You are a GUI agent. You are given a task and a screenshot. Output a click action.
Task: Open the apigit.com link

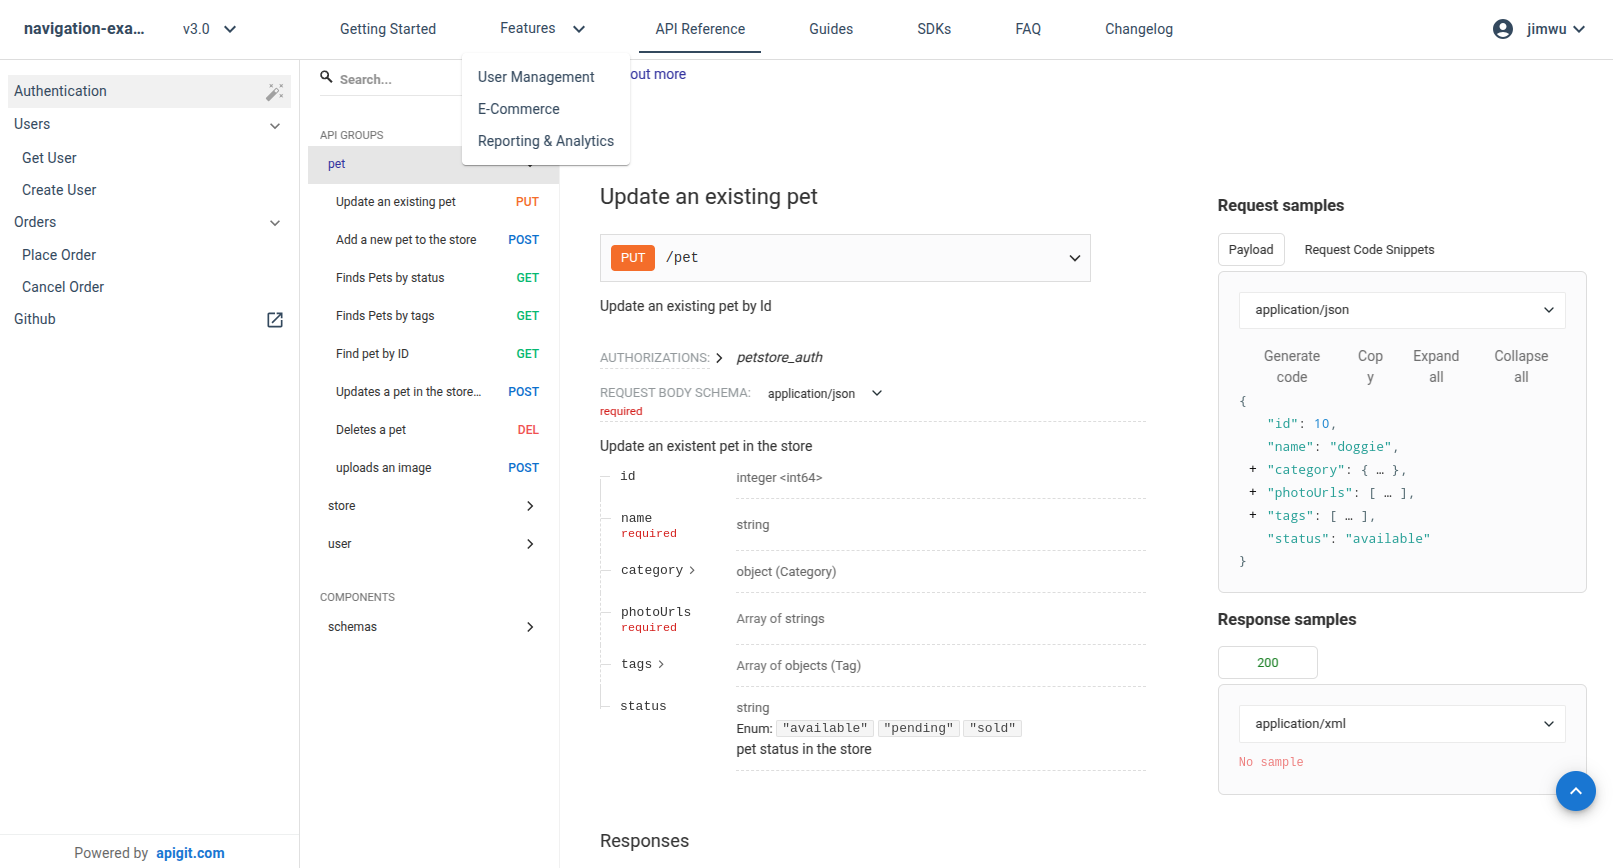coord(190,853)
